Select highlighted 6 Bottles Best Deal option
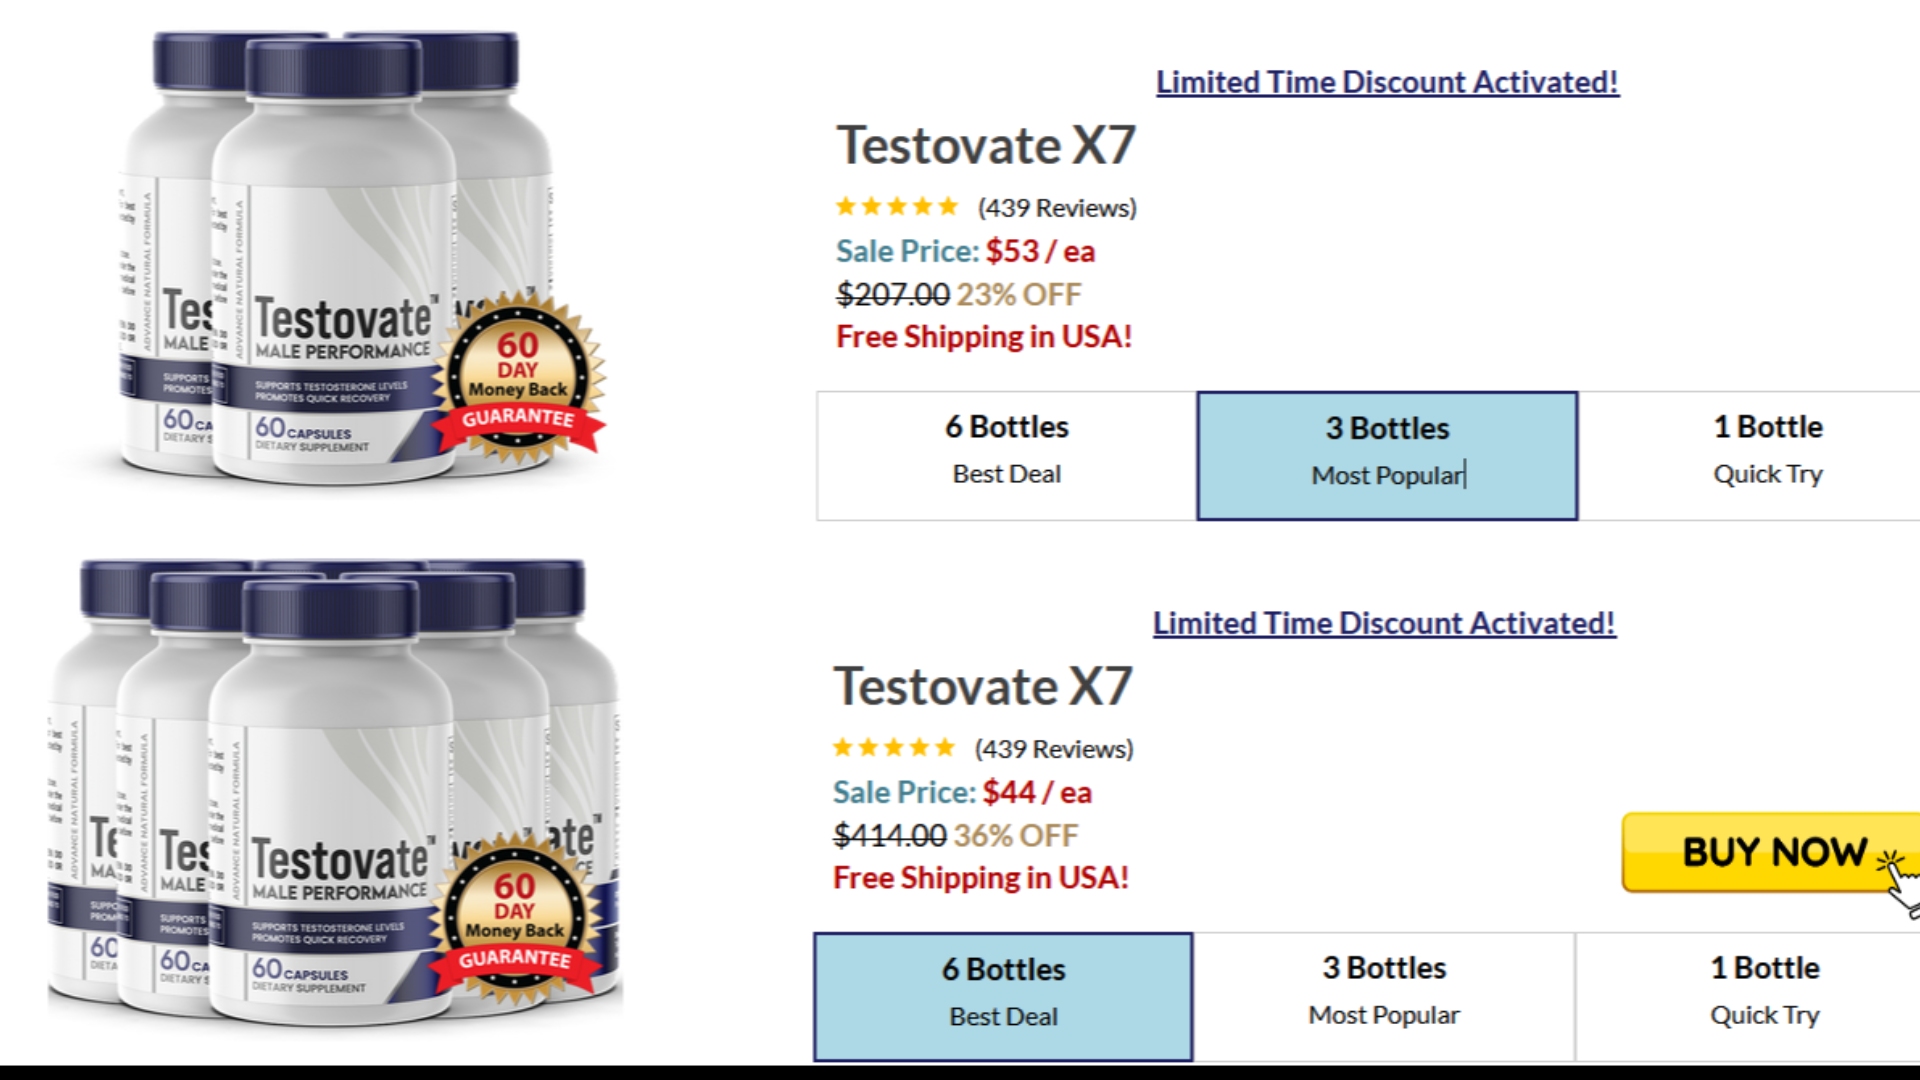The width and height of the screenshot is (1920, 1080). [x=1003, y=996]
